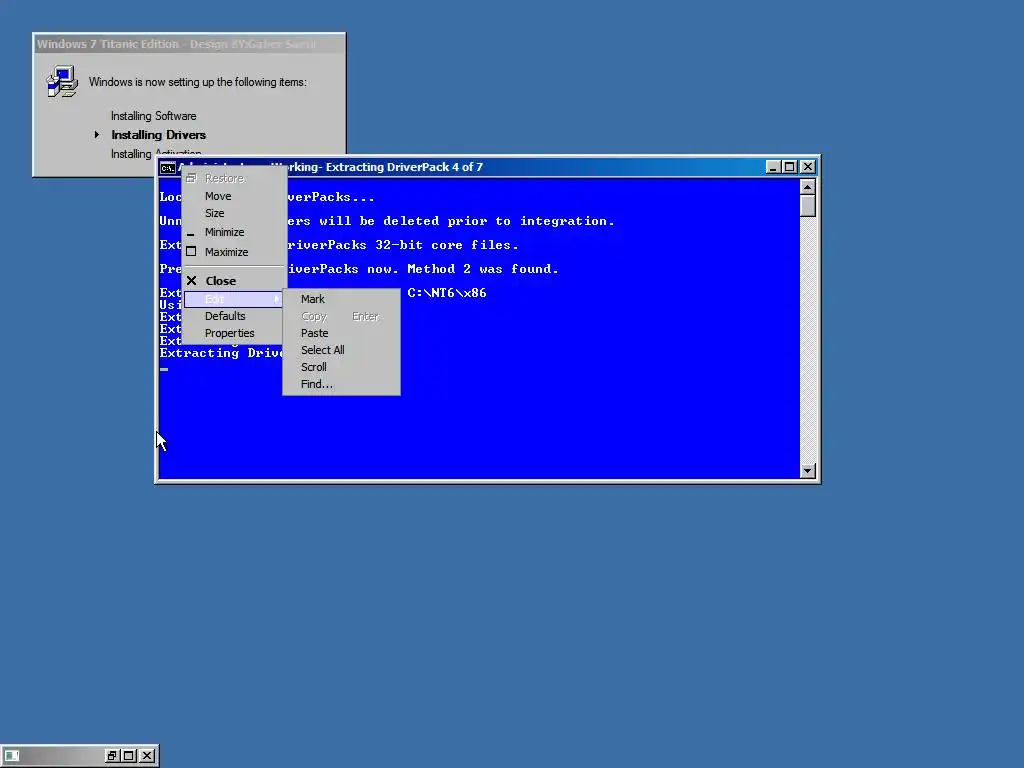Screen dimensions: 1024x768
Task: Select Minimize in the system menu
Action: [234, 232]
